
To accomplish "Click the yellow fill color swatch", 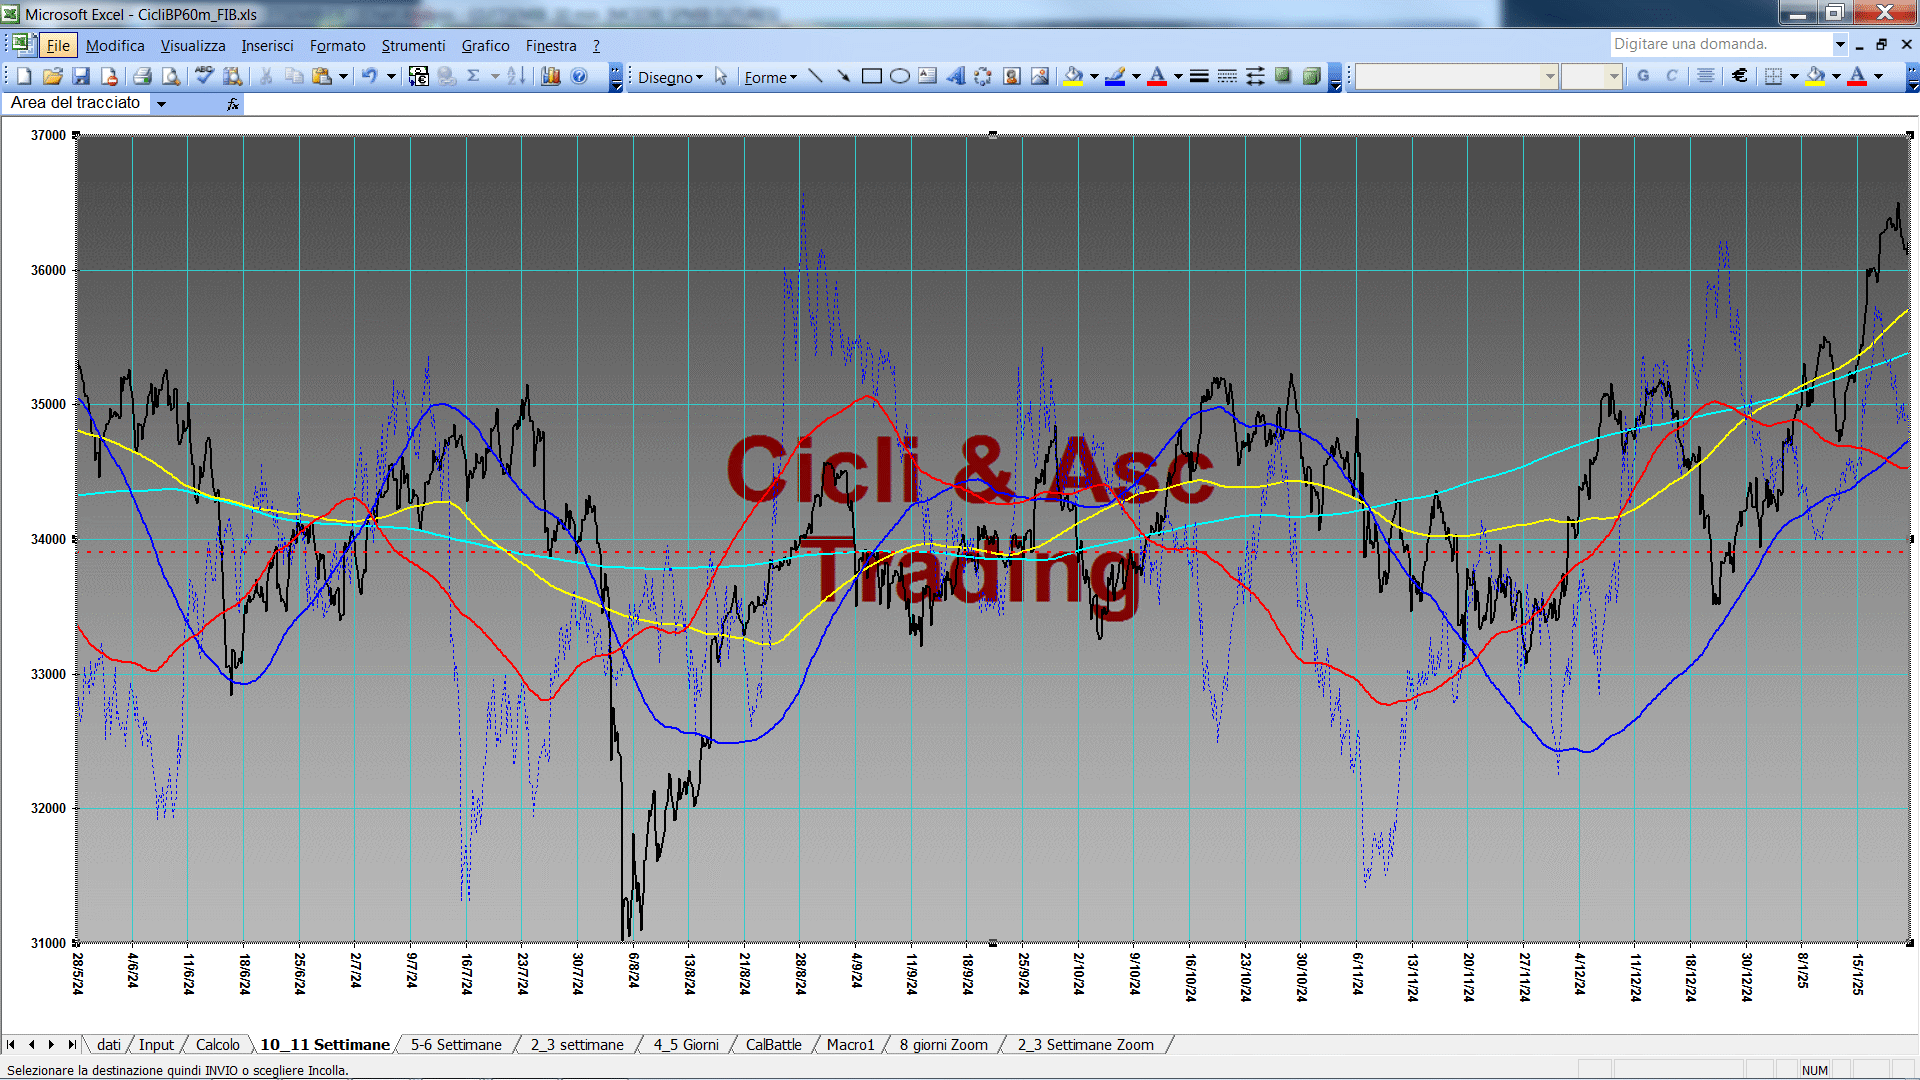I will 1073,77.
